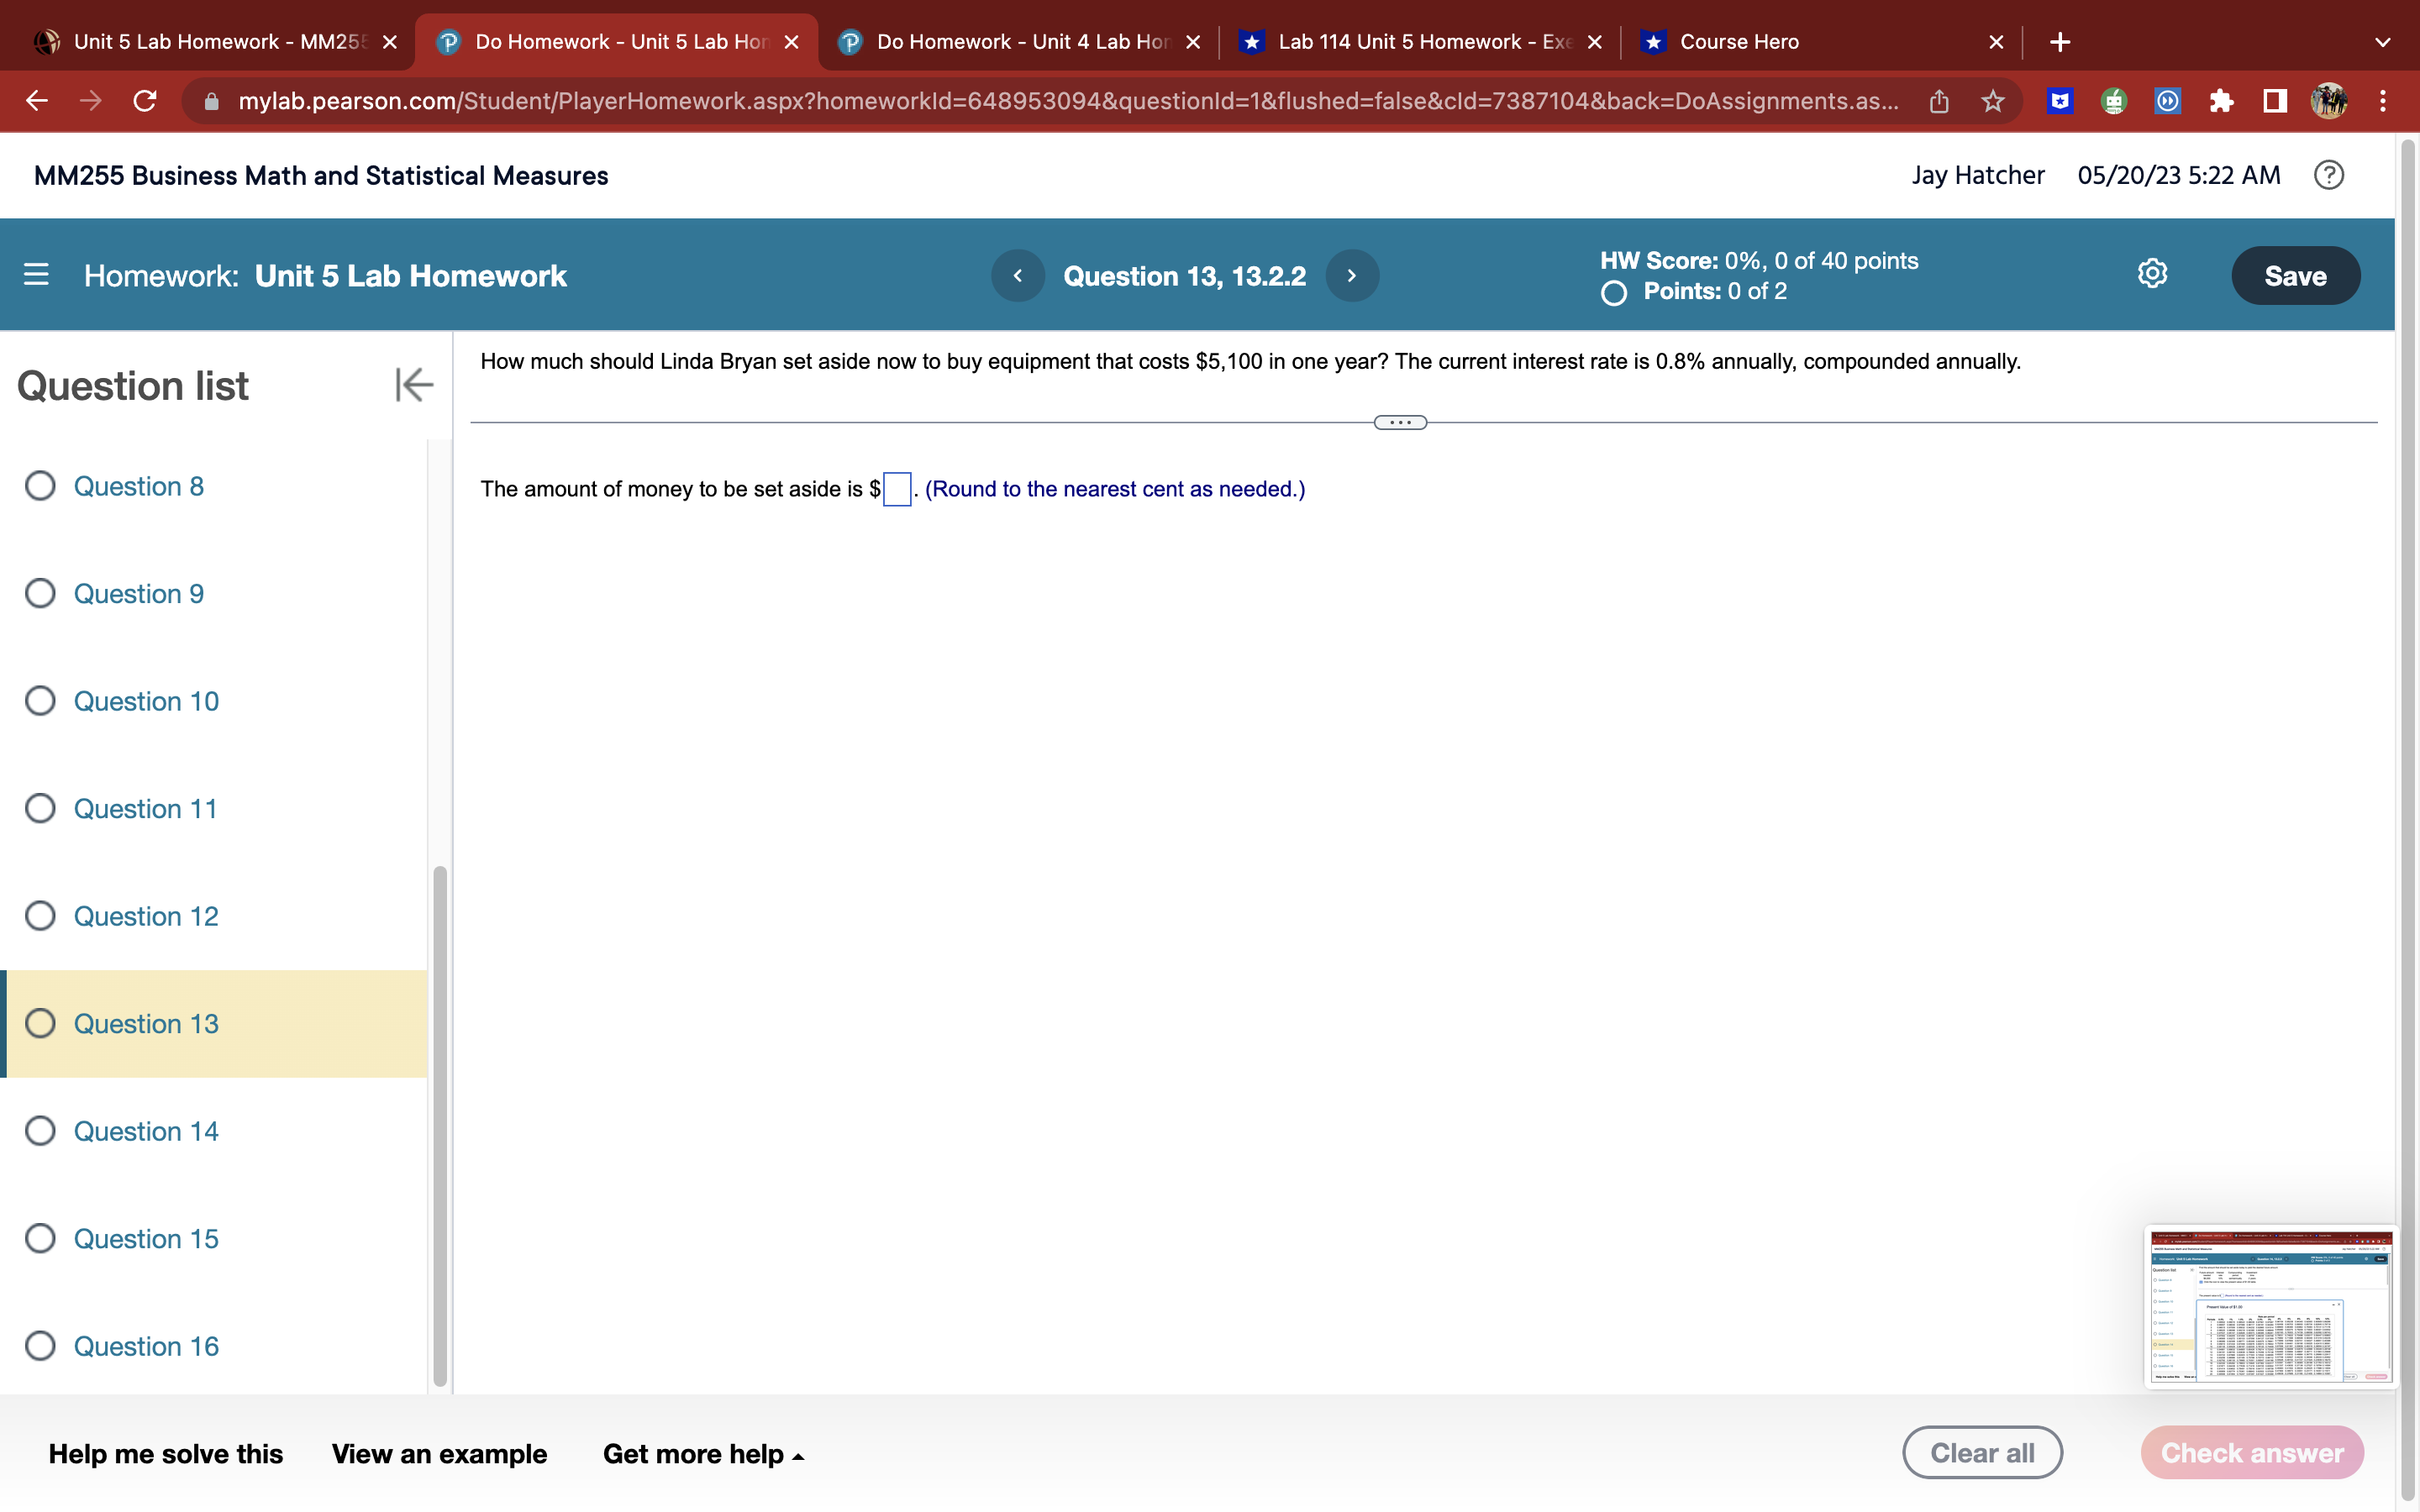The width and height of the screenshot is (2420, 1512).
Task: Click the Save button
Action: [x=2295, y=275]
